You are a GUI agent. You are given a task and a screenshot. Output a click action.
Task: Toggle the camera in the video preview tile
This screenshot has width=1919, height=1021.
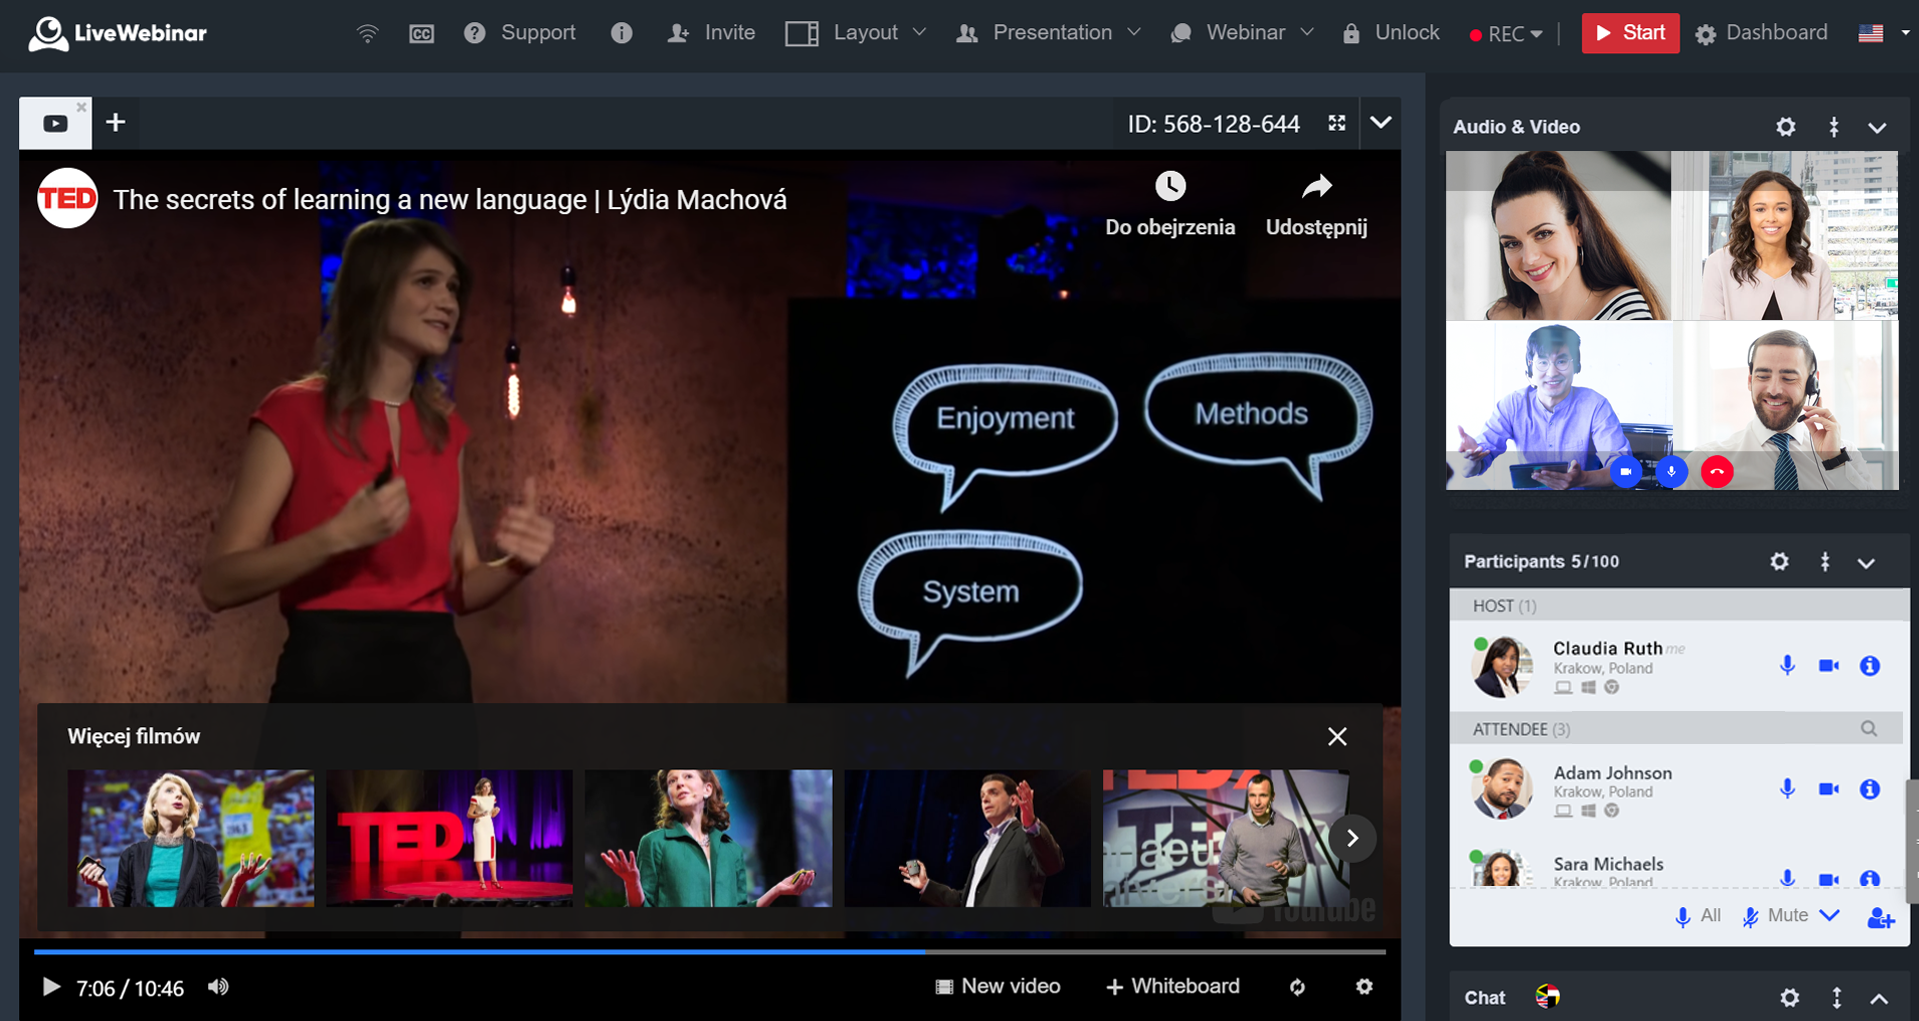[1624, 471]
